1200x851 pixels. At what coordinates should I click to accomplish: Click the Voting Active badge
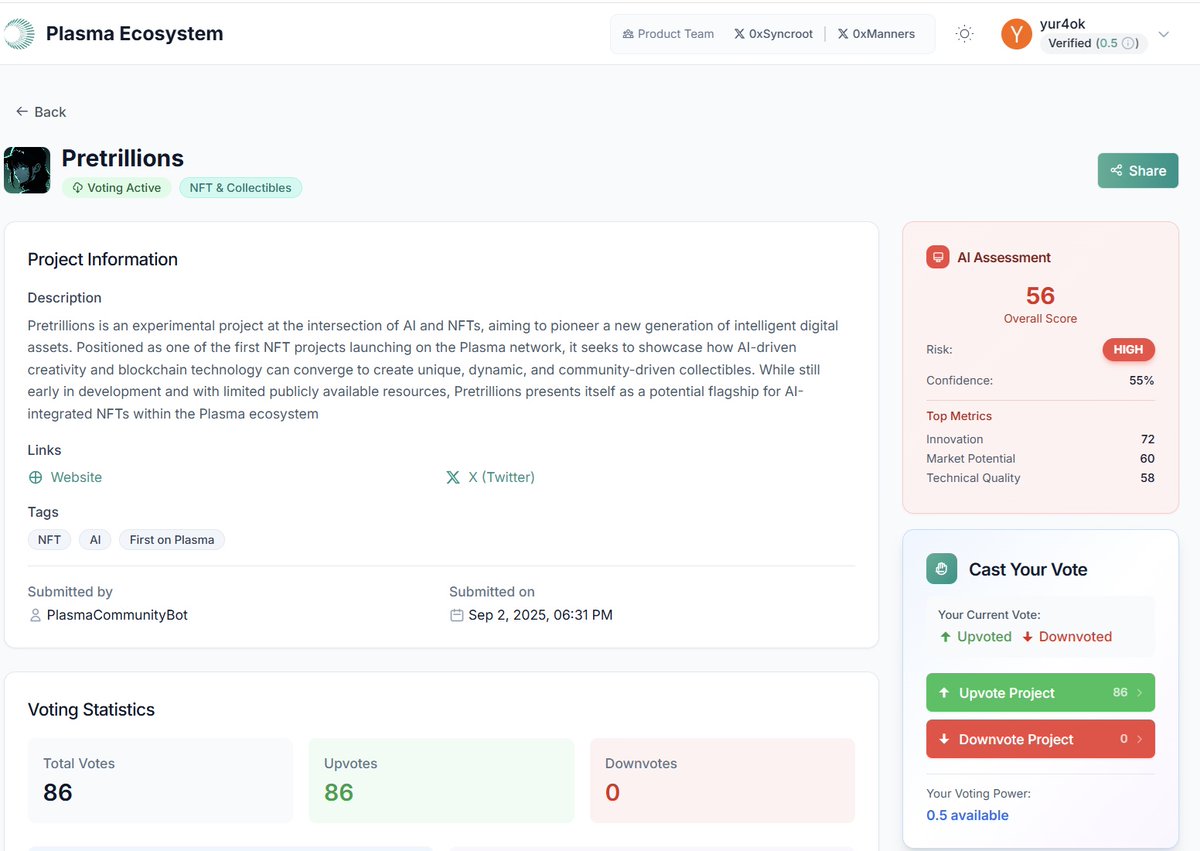pos(116,188)
